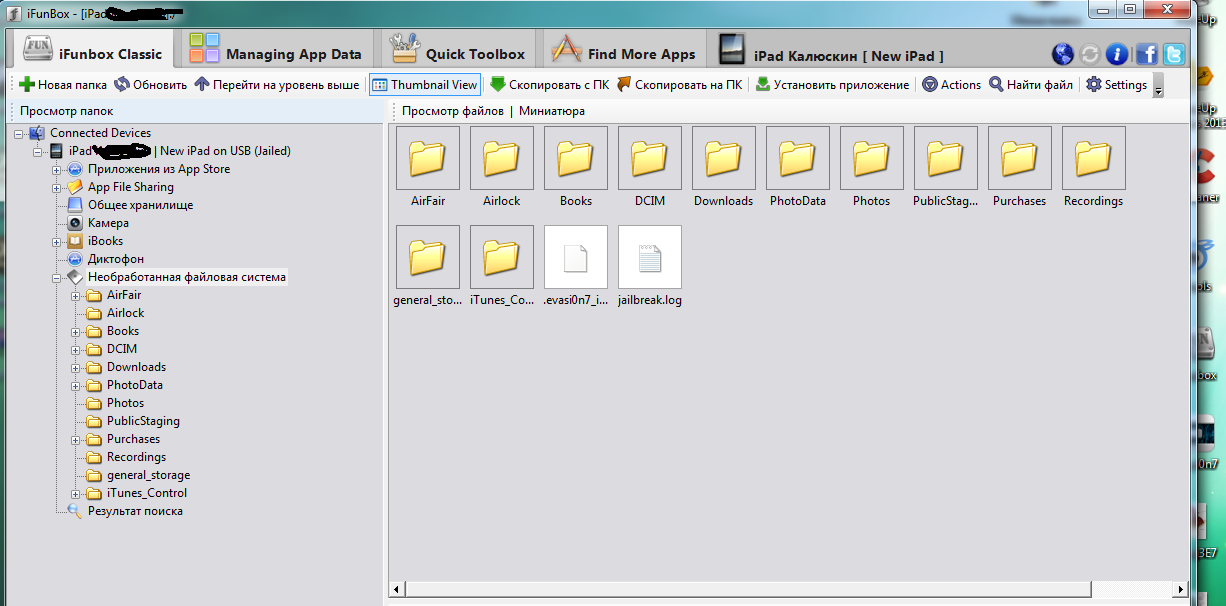The height and width of the screenshot is (606, 1226).
Task: Toggle Thumbnail View mode
Action: point(425,85)
